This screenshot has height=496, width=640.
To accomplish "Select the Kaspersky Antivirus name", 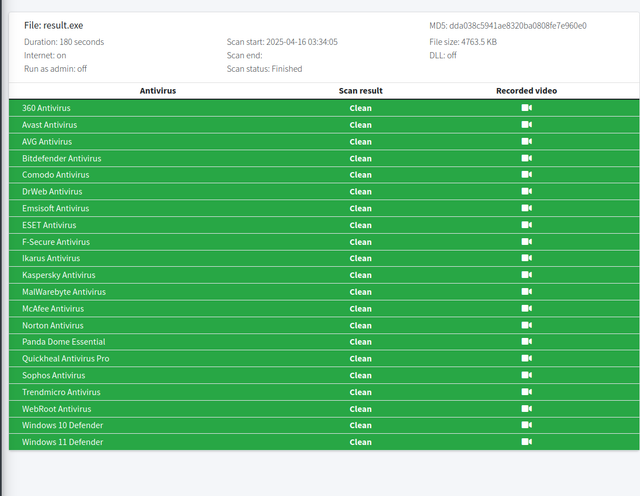I will pos(59,275).
